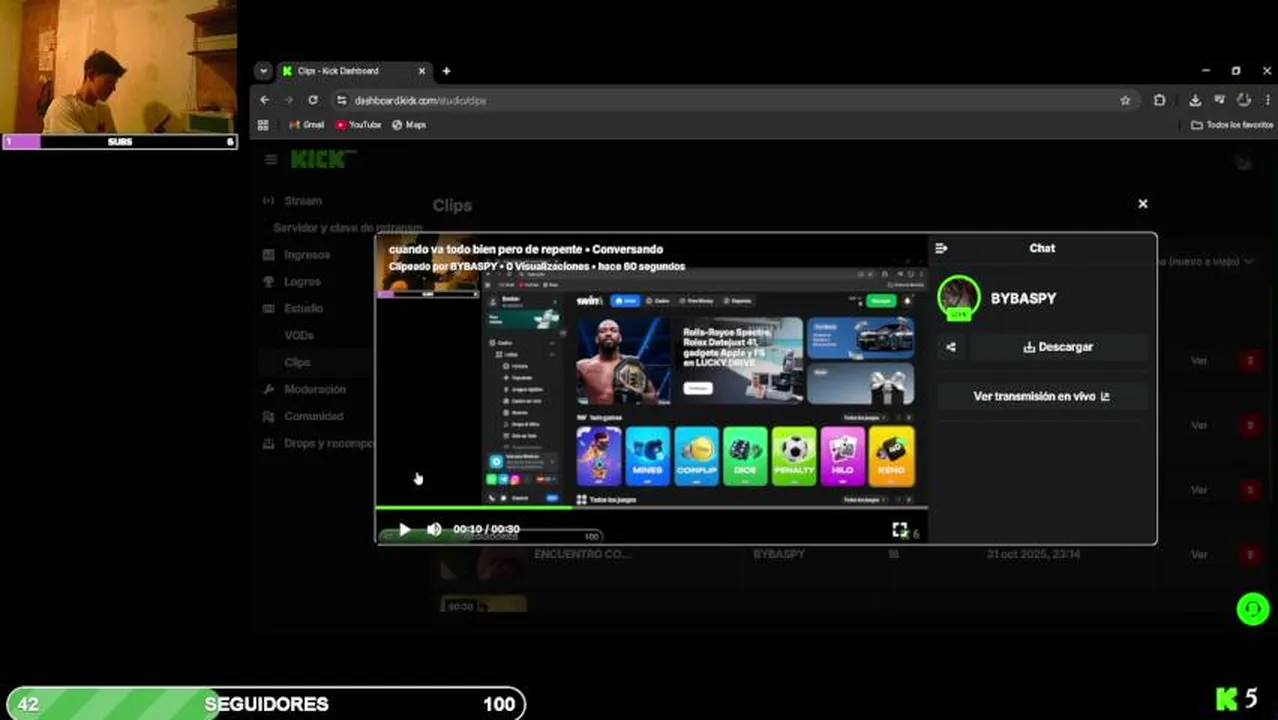Select Clips in the sidebar
This screenshot has width=1278, height=720.
297,363
